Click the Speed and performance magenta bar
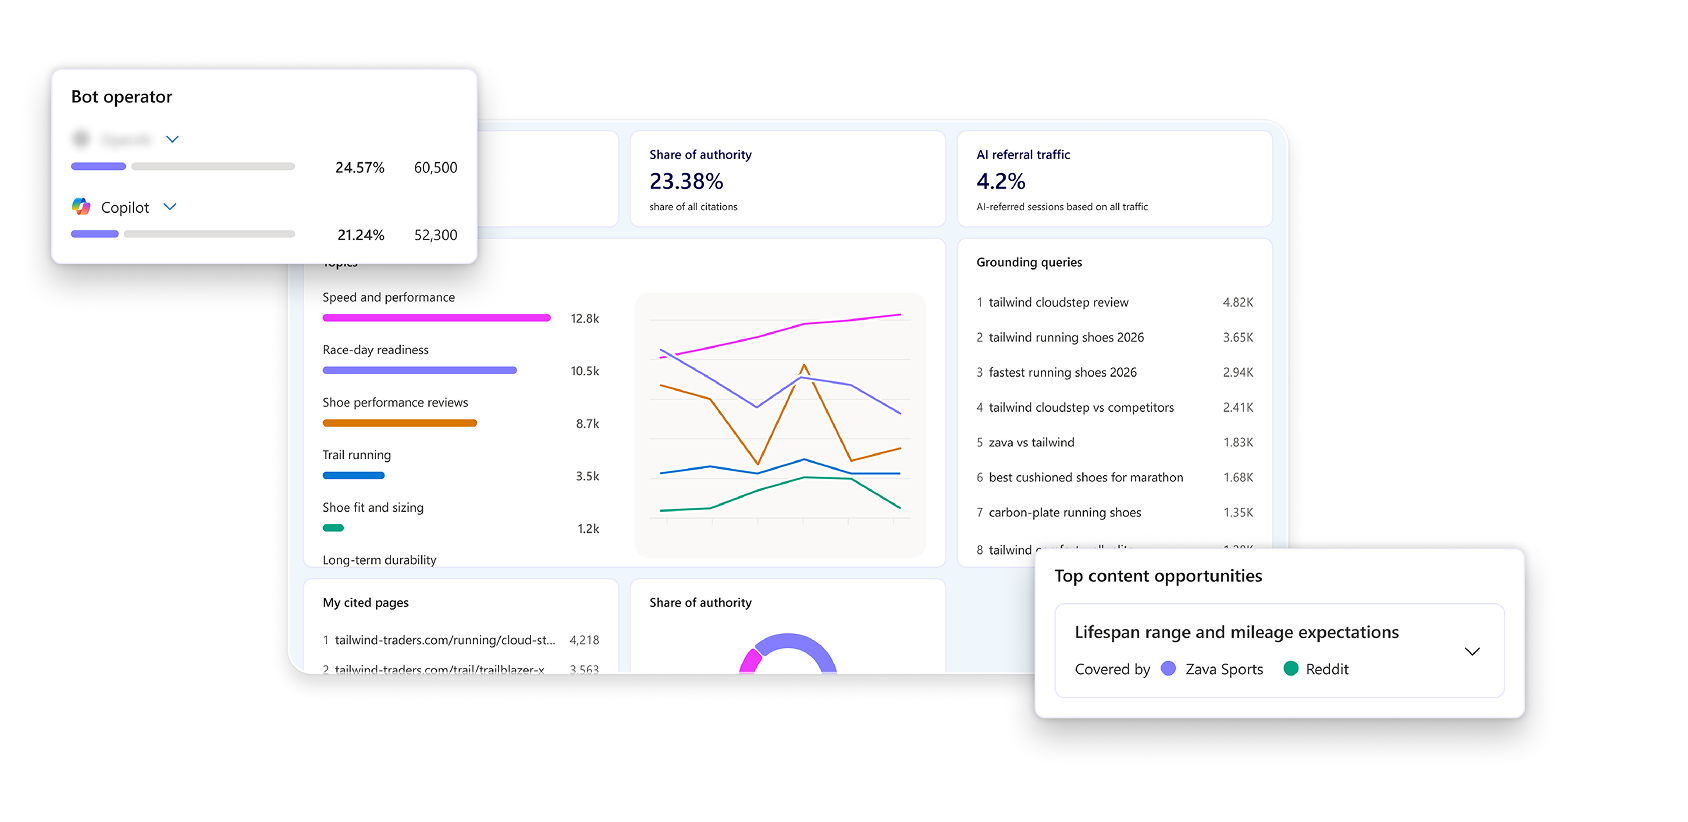The width and height of the screenshot is (1688, 822). pyautogui.click(x=437, y=318)
